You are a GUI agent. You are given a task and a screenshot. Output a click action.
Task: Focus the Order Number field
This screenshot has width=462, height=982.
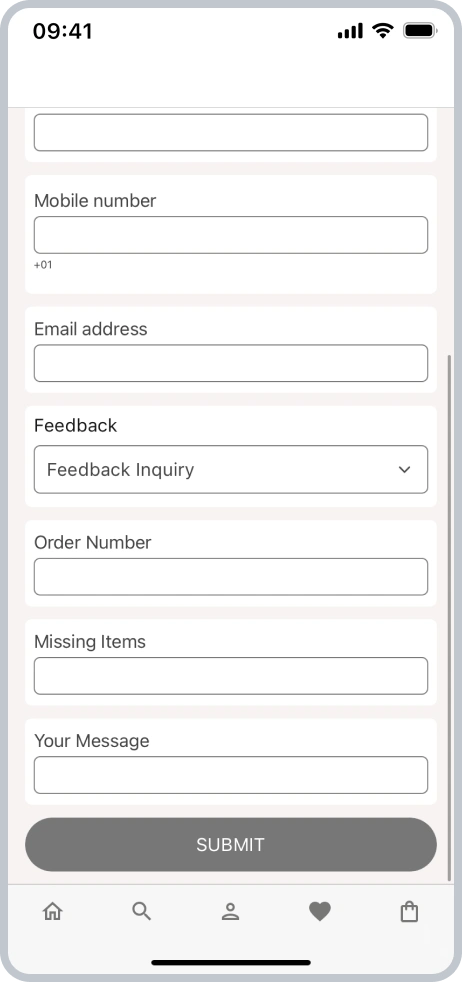tap(231, 577)
